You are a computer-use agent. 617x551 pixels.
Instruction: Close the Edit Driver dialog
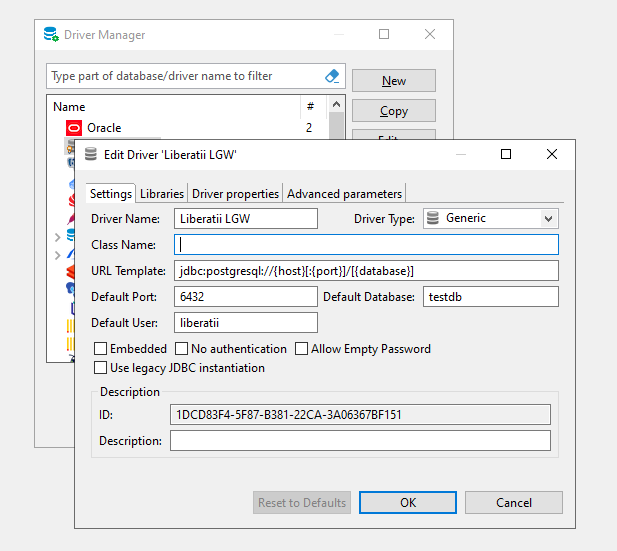point(552,154)
